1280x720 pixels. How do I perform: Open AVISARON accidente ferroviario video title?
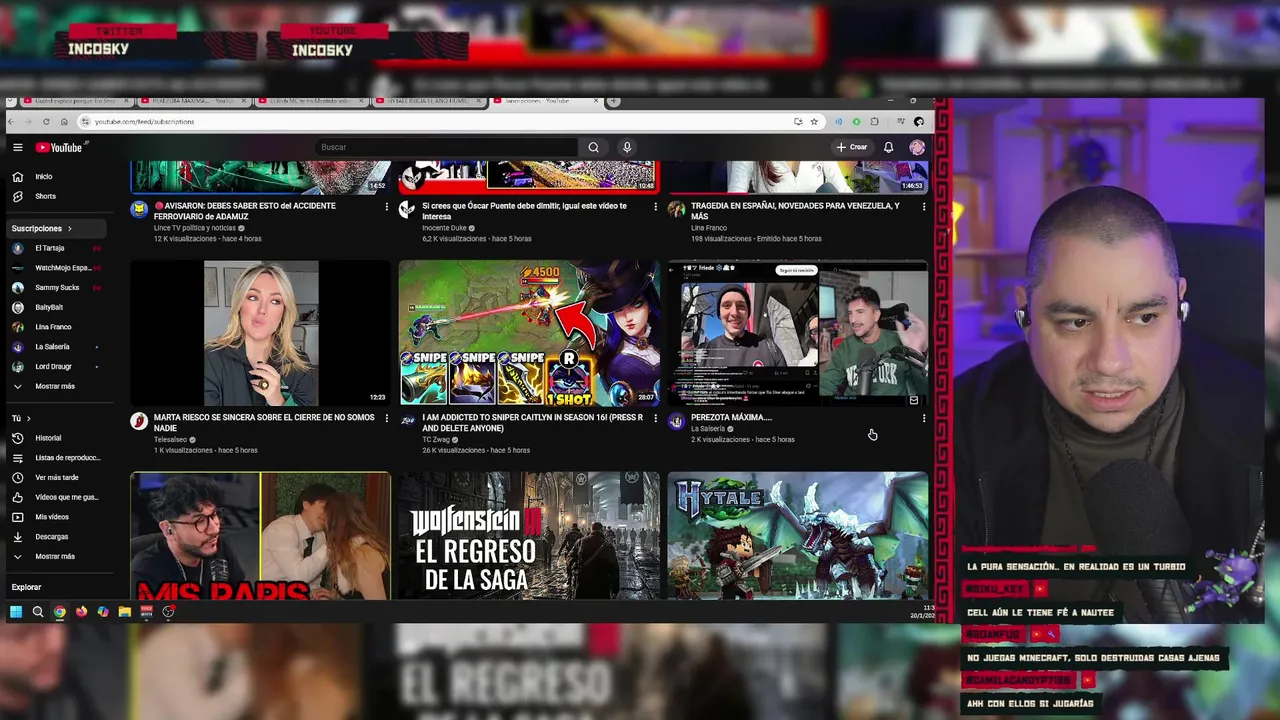pyautogui.click(x=245, y=211)
